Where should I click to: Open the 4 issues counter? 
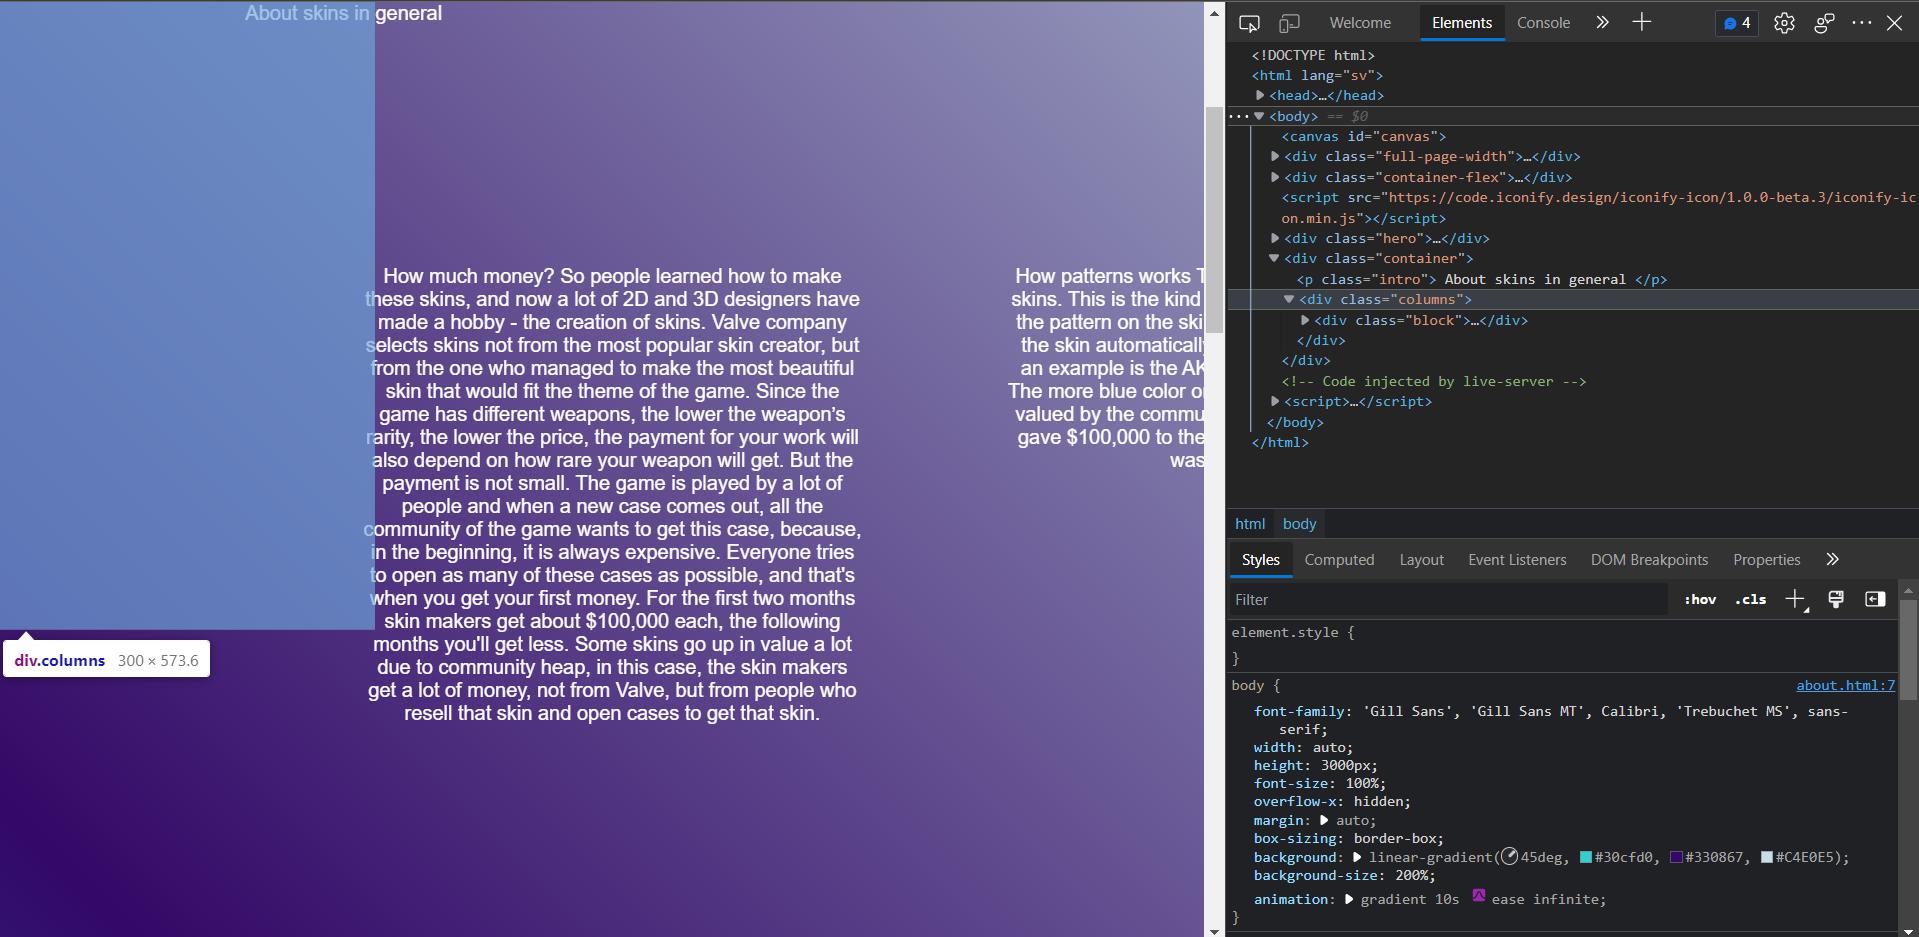click(x=1737, y=23)
